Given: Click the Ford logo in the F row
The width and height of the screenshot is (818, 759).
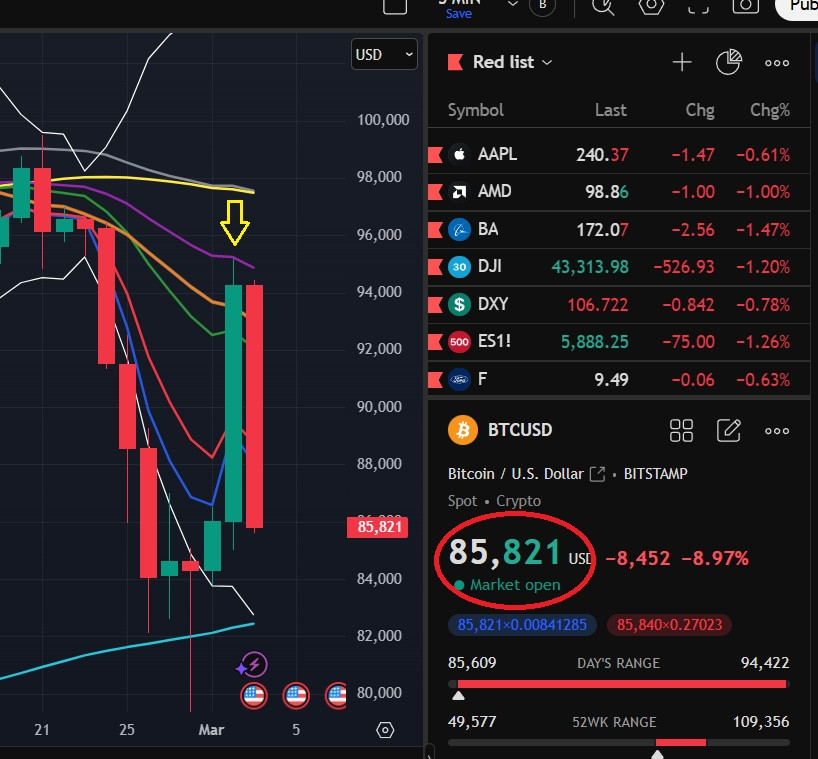Looking at the screenshot, I should 459,379.
